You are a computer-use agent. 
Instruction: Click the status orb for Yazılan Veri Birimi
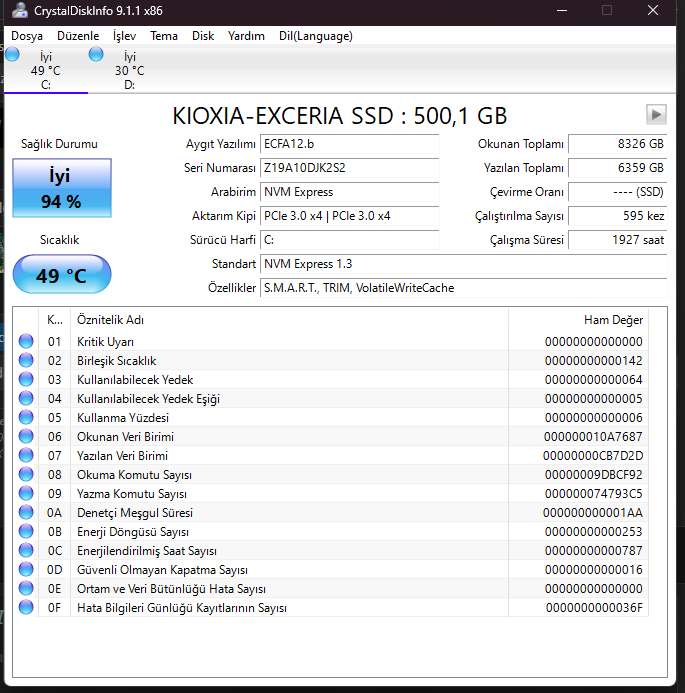[26, 455]
